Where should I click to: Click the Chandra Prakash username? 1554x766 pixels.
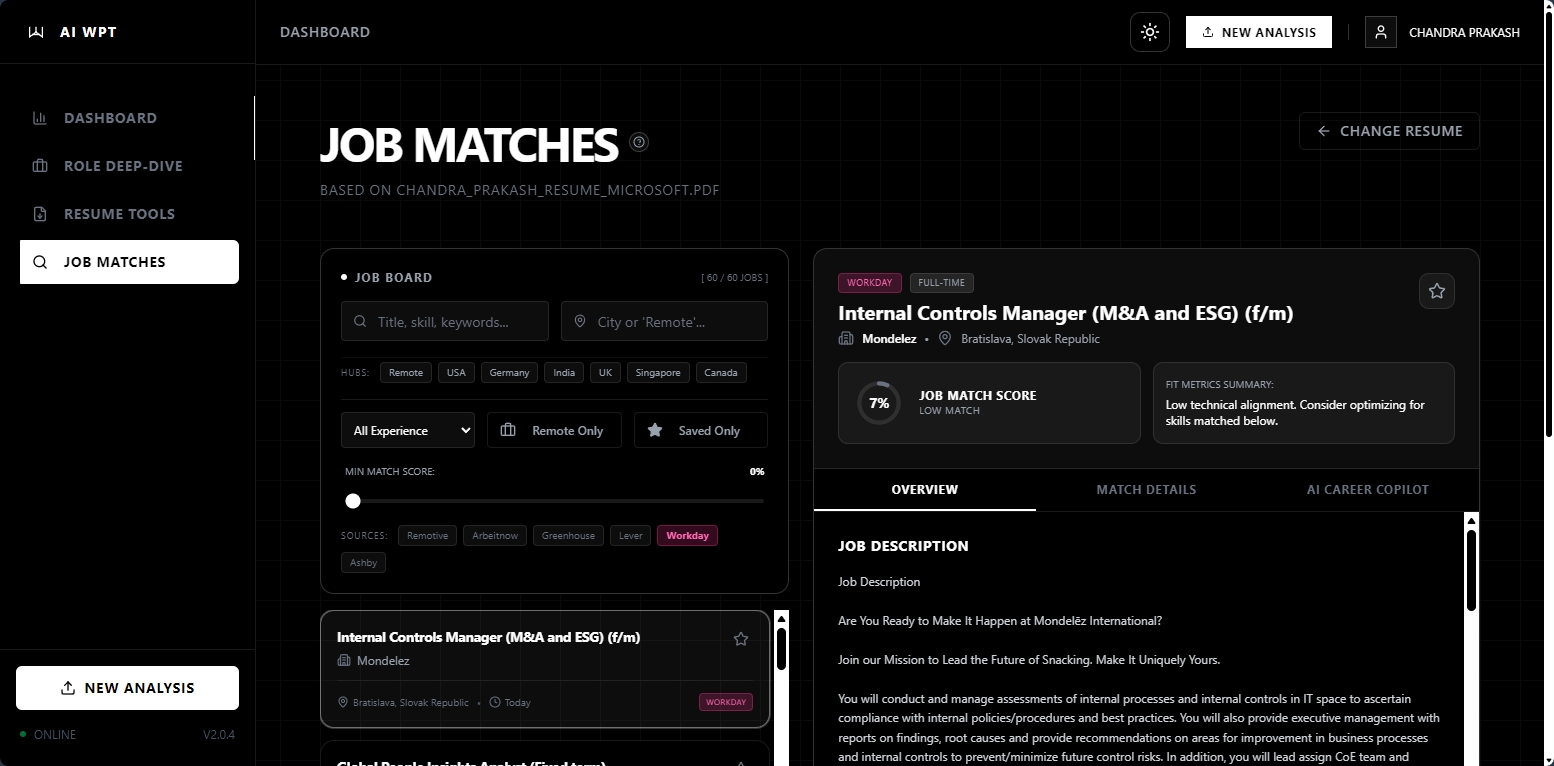click(x=1464, y=33)
